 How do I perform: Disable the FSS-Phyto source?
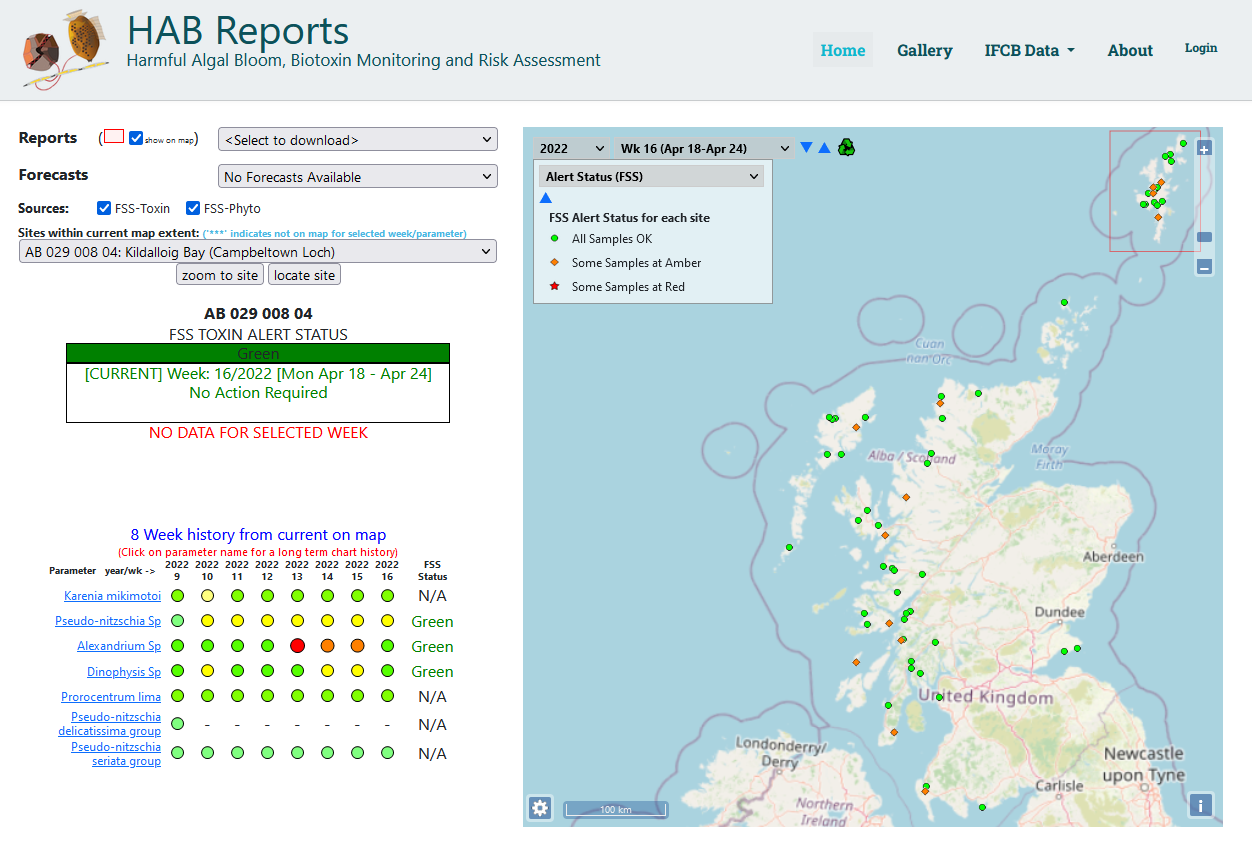pyautogui.click(x=192, y=208)
